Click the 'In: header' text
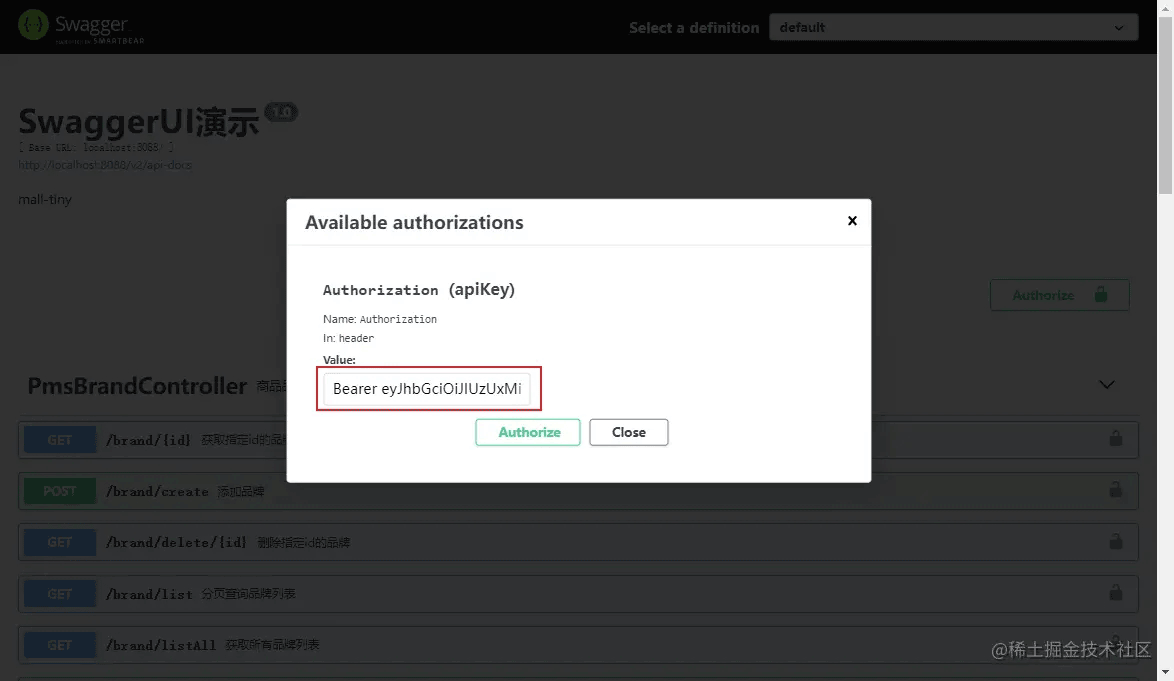The image size is (1174, 681). tap(348, 338)
